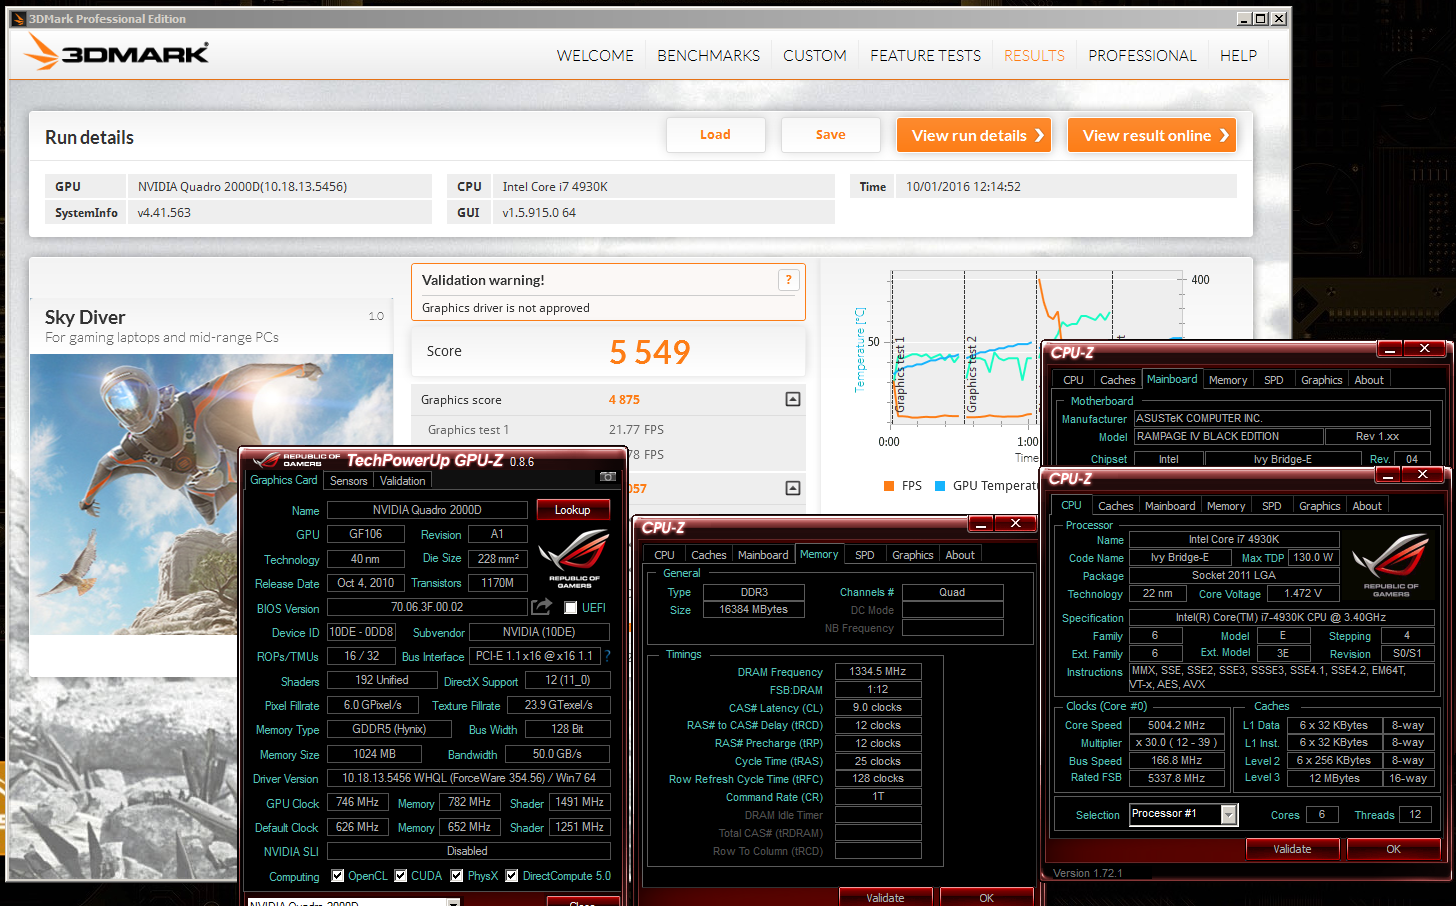Image resolution: width=1456 pixels, height=906 pixels.
Task: Open the Processor #1 selection dropdown
Action: [x=1229, y=815]
